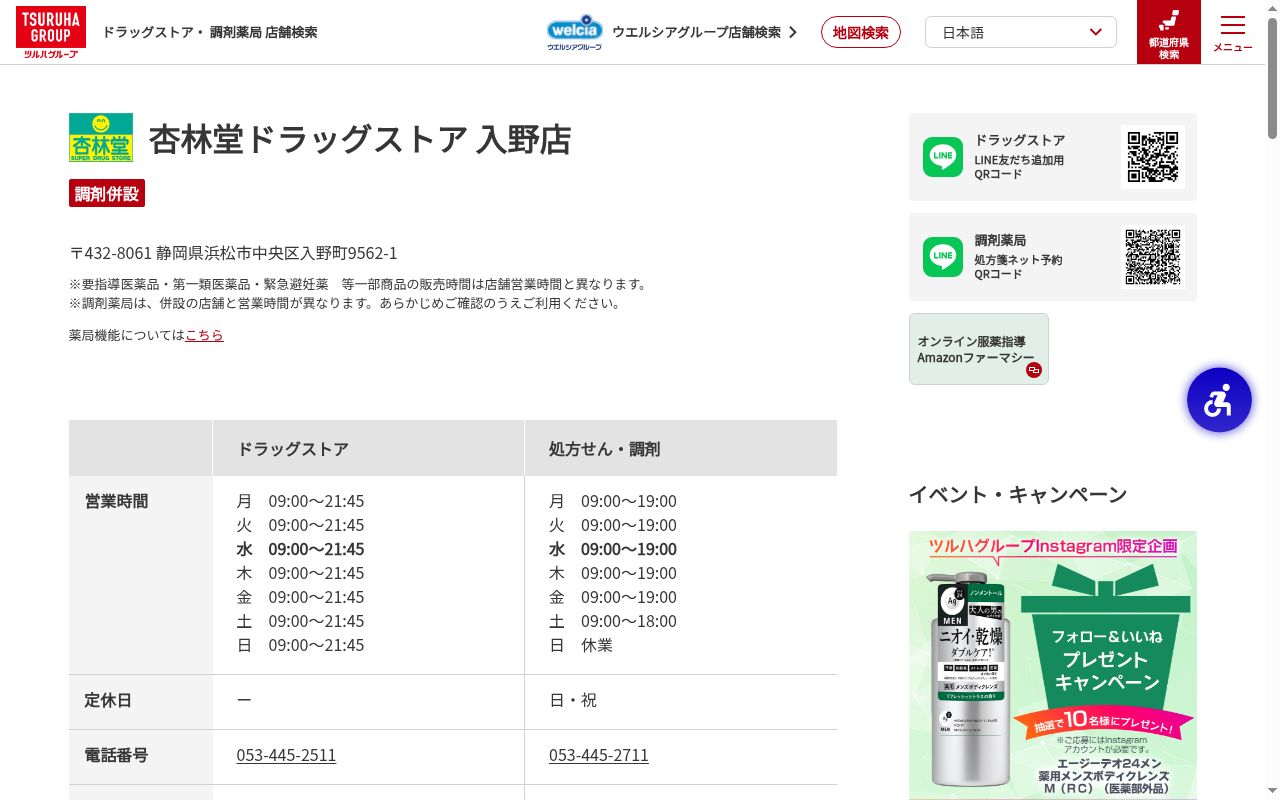The height and width of the screenshot is (800, 1280).
Task: Click Saturday pharmacy hours 09:00〜18:00
Action: [629, 621]
